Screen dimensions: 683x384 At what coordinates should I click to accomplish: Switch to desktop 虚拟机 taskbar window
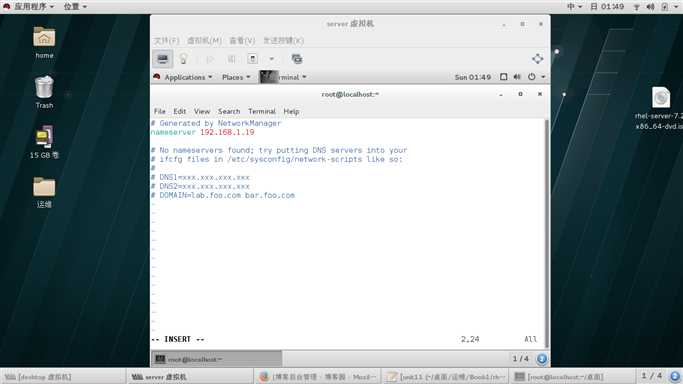point(64,377)
